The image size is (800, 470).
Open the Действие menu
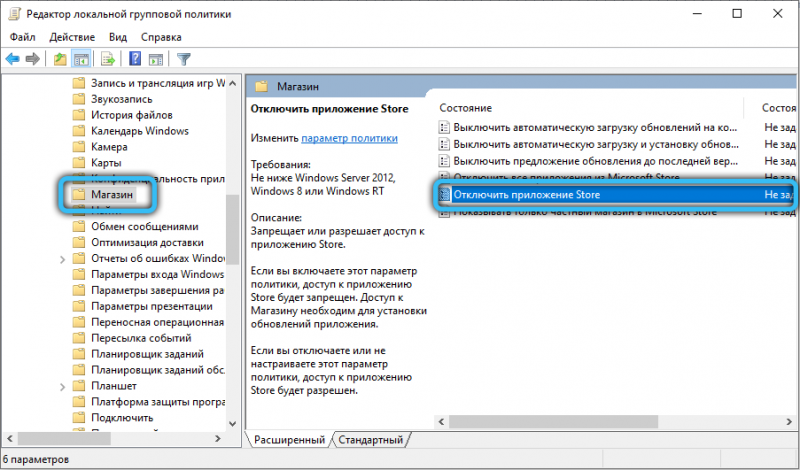click(x=72, y=37)
